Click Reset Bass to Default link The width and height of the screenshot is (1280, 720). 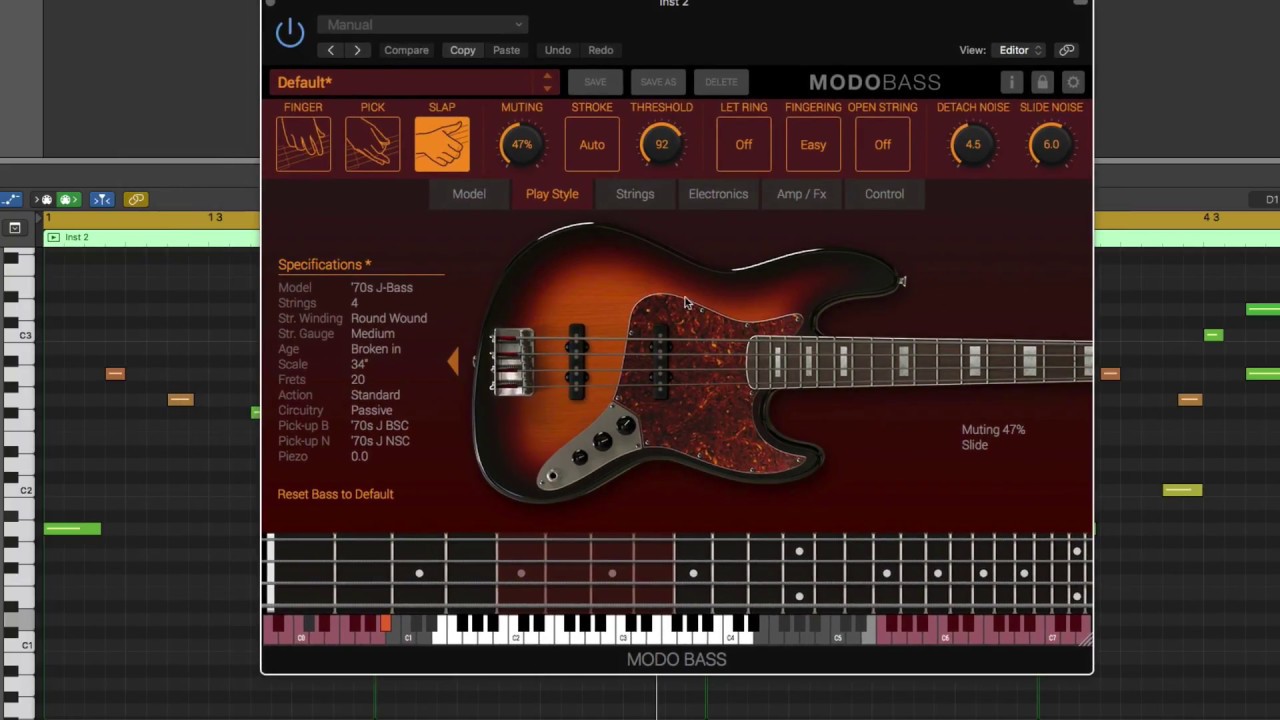pos(335,494)
